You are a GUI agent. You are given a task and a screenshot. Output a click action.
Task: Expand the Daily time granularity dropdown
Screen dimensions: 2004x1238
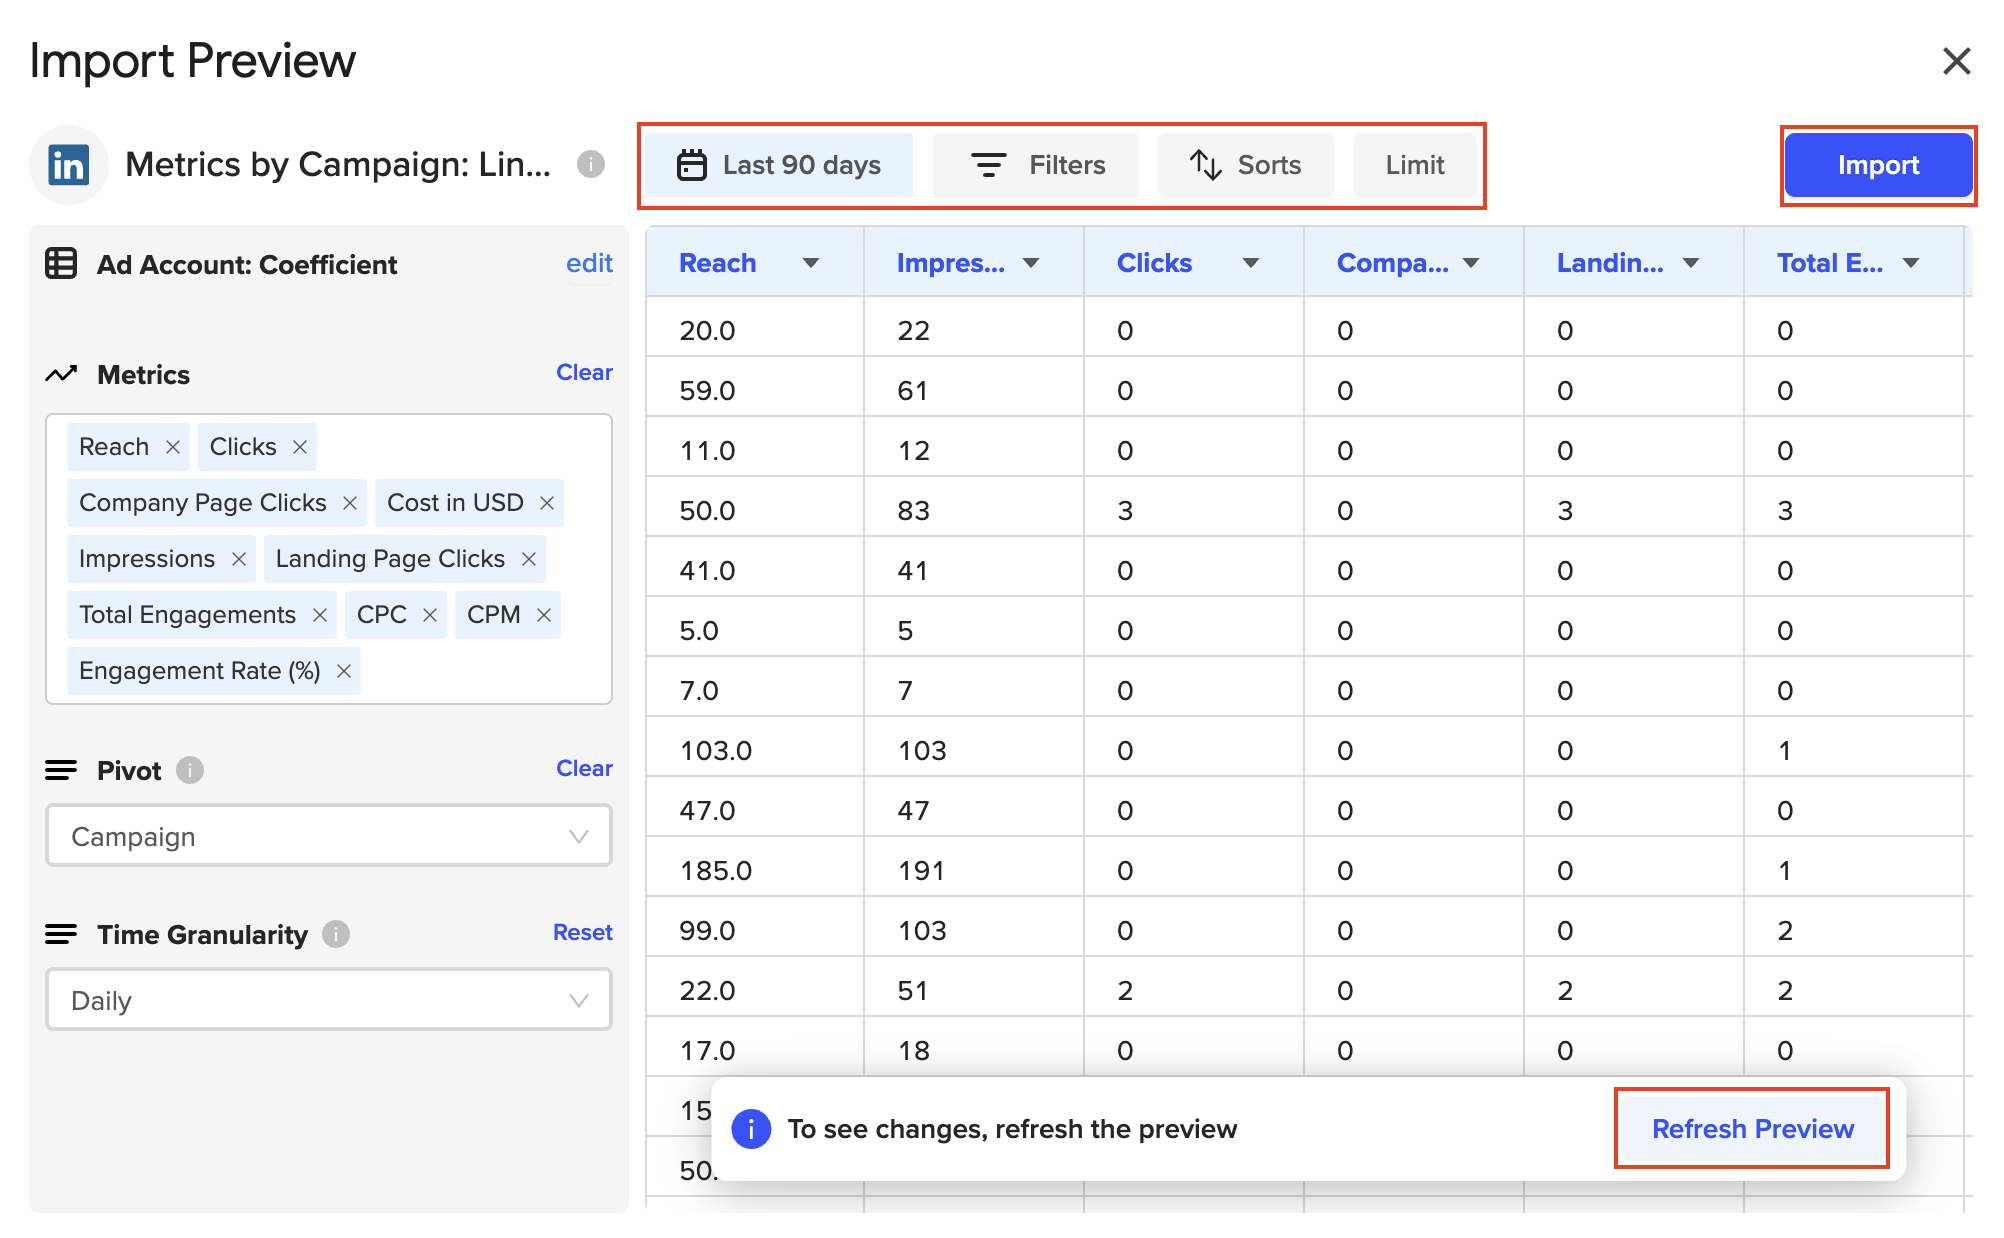329,1000
